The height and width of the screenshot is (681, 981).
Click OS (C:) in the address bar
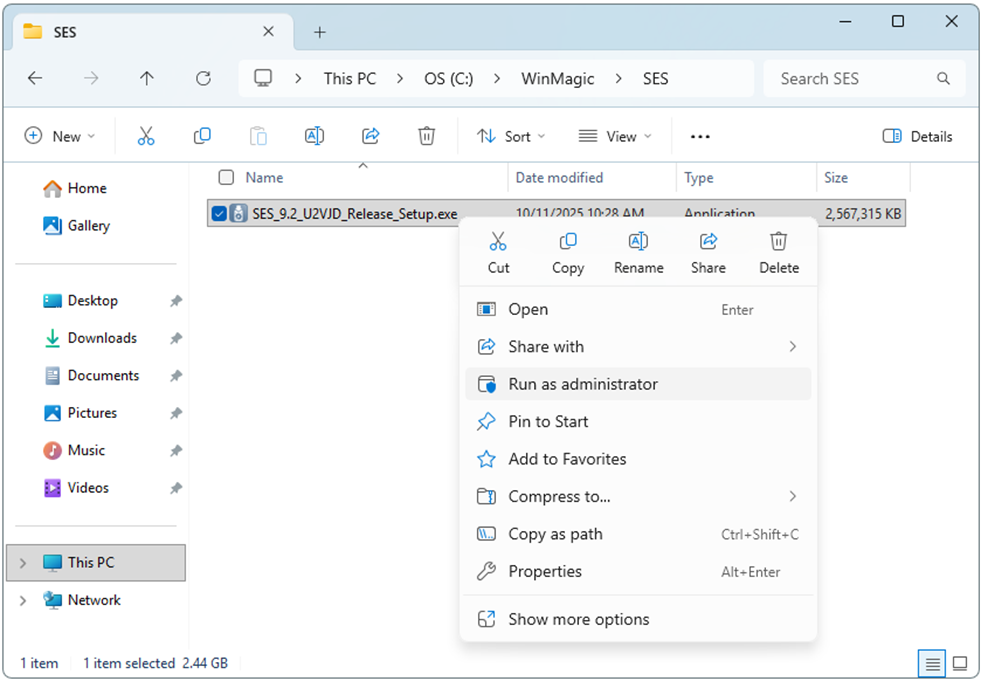pos(449,79)
